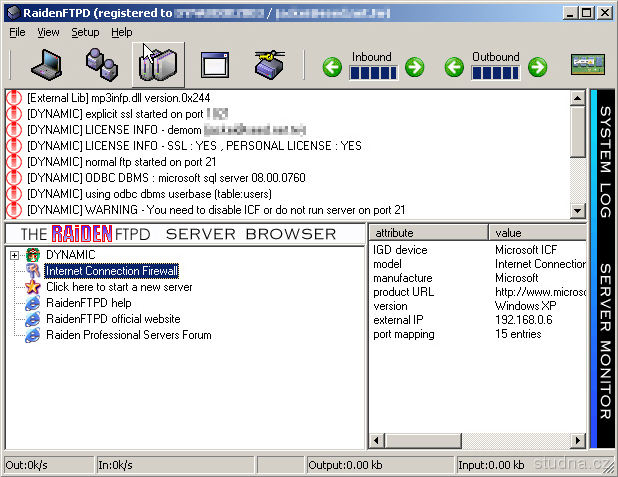Click the green logo icon at toolbar end
Viewport: 618px width, 477px height.
click(x=589, y=66)
